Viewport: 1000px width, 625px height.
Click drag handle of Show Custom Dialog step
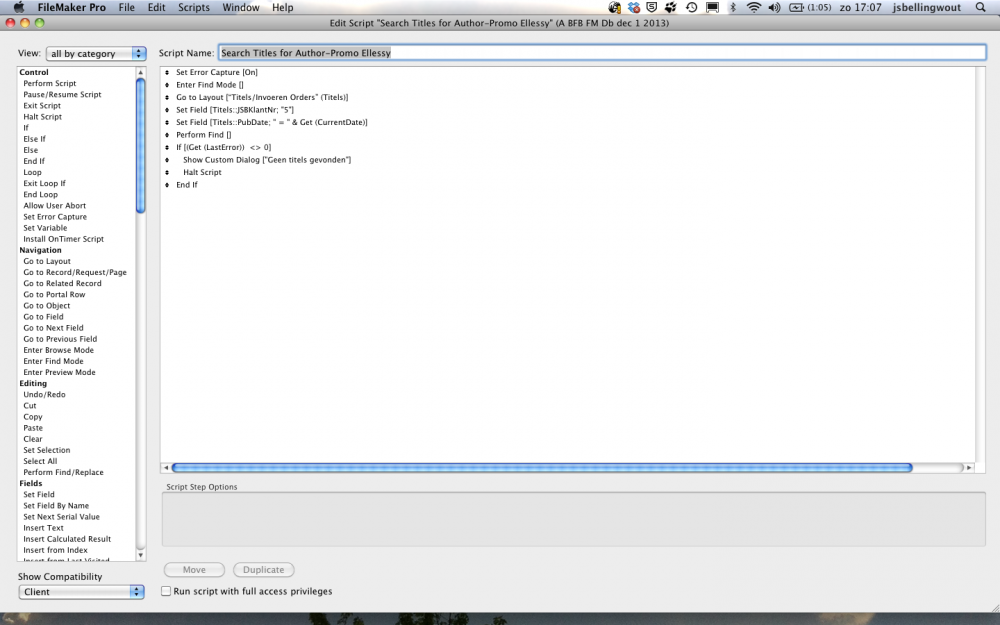[x=167, y=160]
